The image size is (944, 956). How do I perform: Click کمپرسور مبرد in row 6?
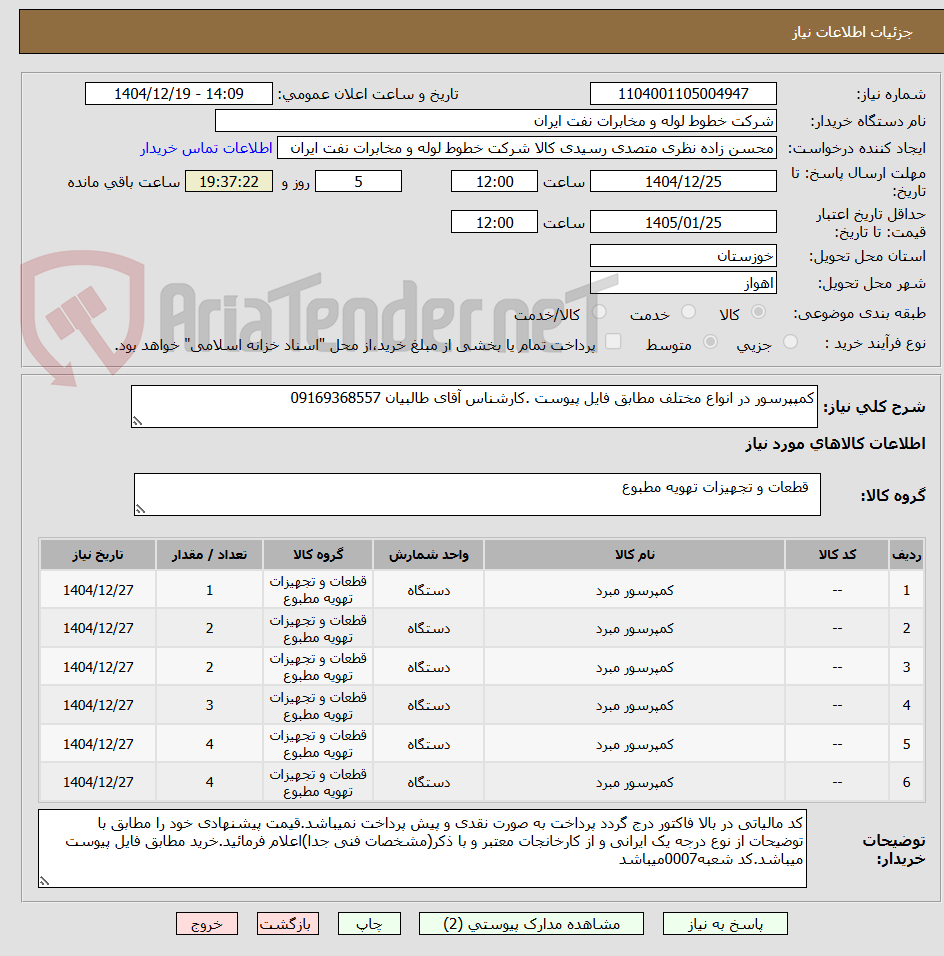click(634, 782)
